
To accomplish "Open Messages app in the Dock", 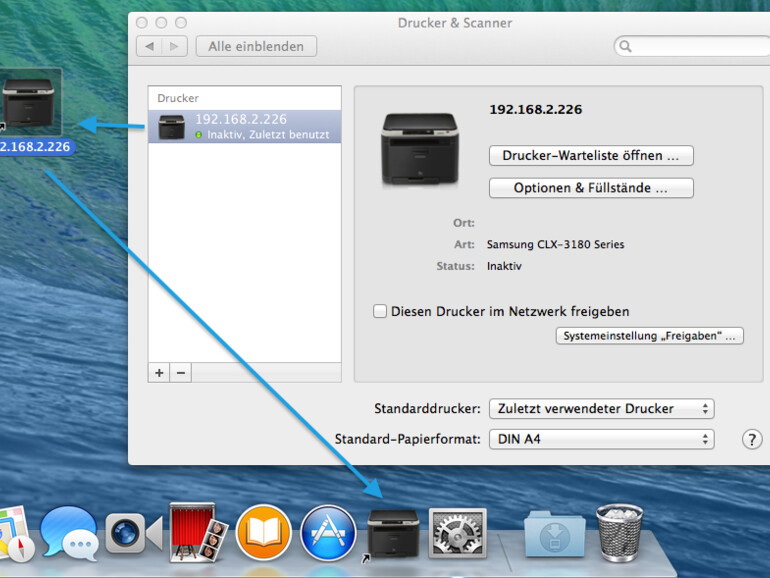I will (x=69, y=533).
